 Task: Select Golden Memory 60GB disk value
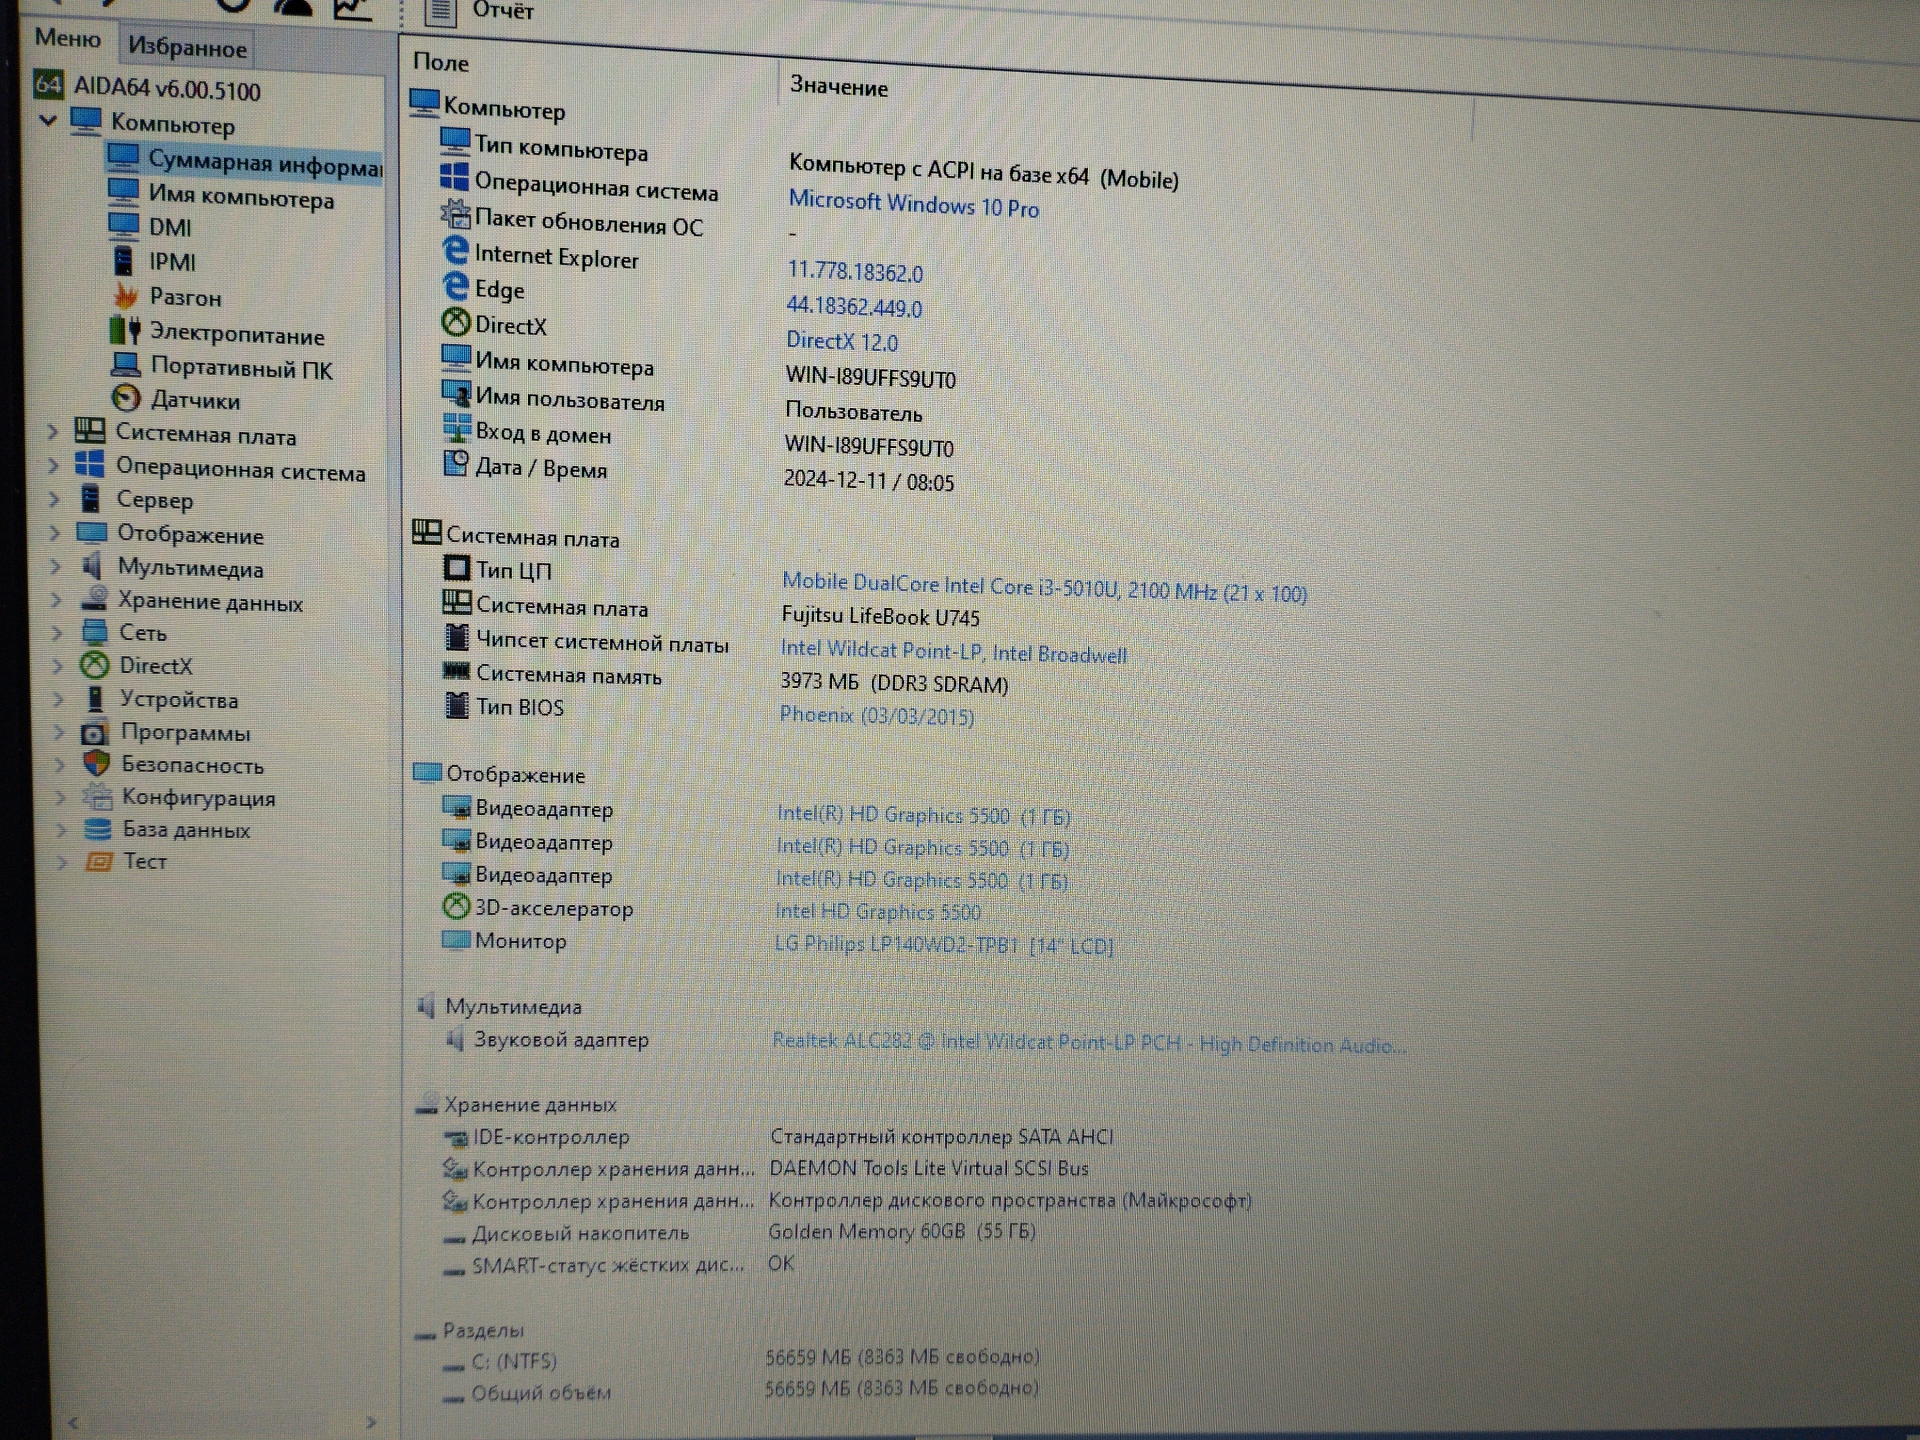pos(901,1231)
